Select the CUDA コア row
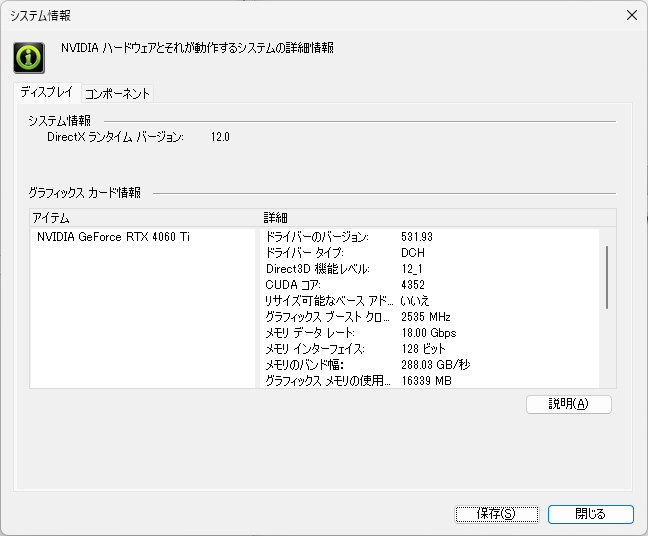The width and height of the screenshot is (648, 536). pos(430,285)
